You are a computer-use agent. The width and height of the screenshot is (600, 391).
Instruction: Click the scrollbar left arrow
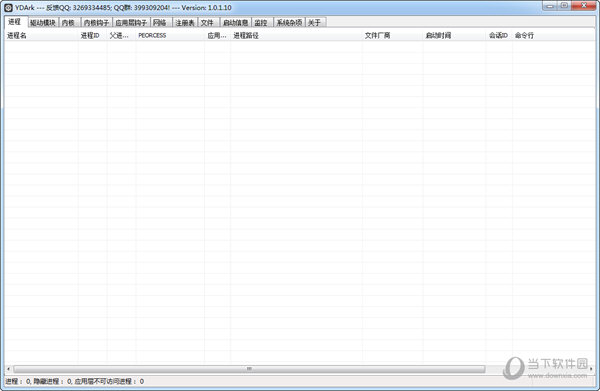coord(8,369)
